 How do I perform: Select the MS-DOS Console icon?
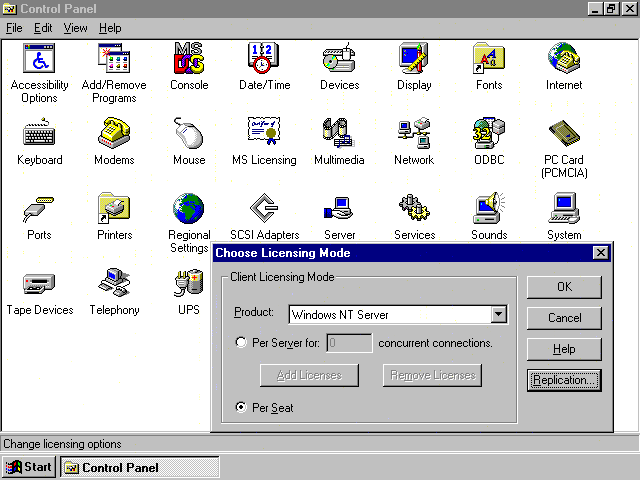189,58
